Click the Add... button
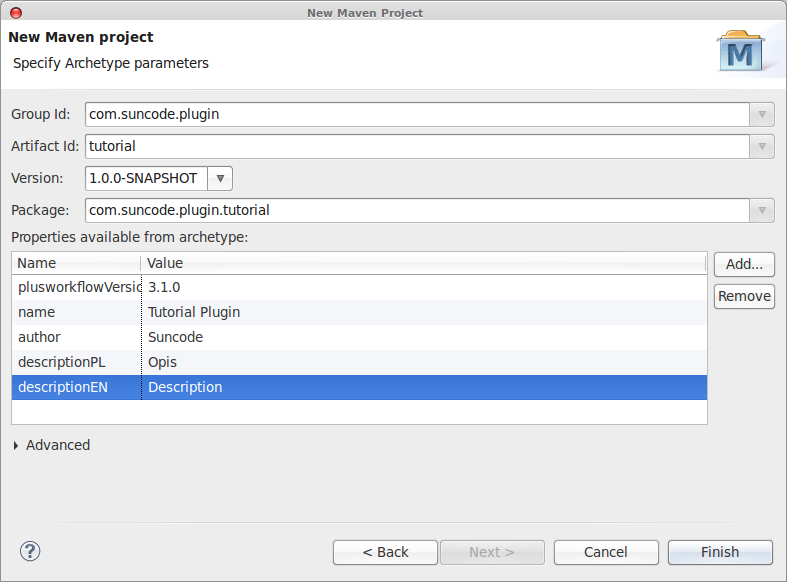The image size is (787, 582). point(744,264)
